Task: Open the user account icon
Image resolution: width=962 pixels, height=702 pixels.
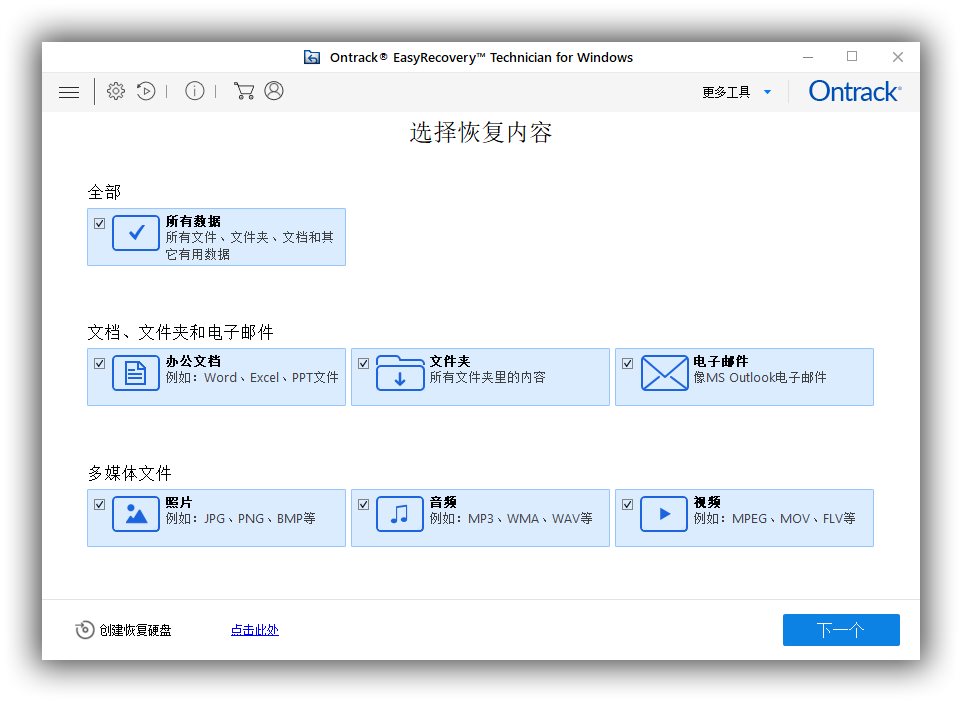Action: [274, 91]
